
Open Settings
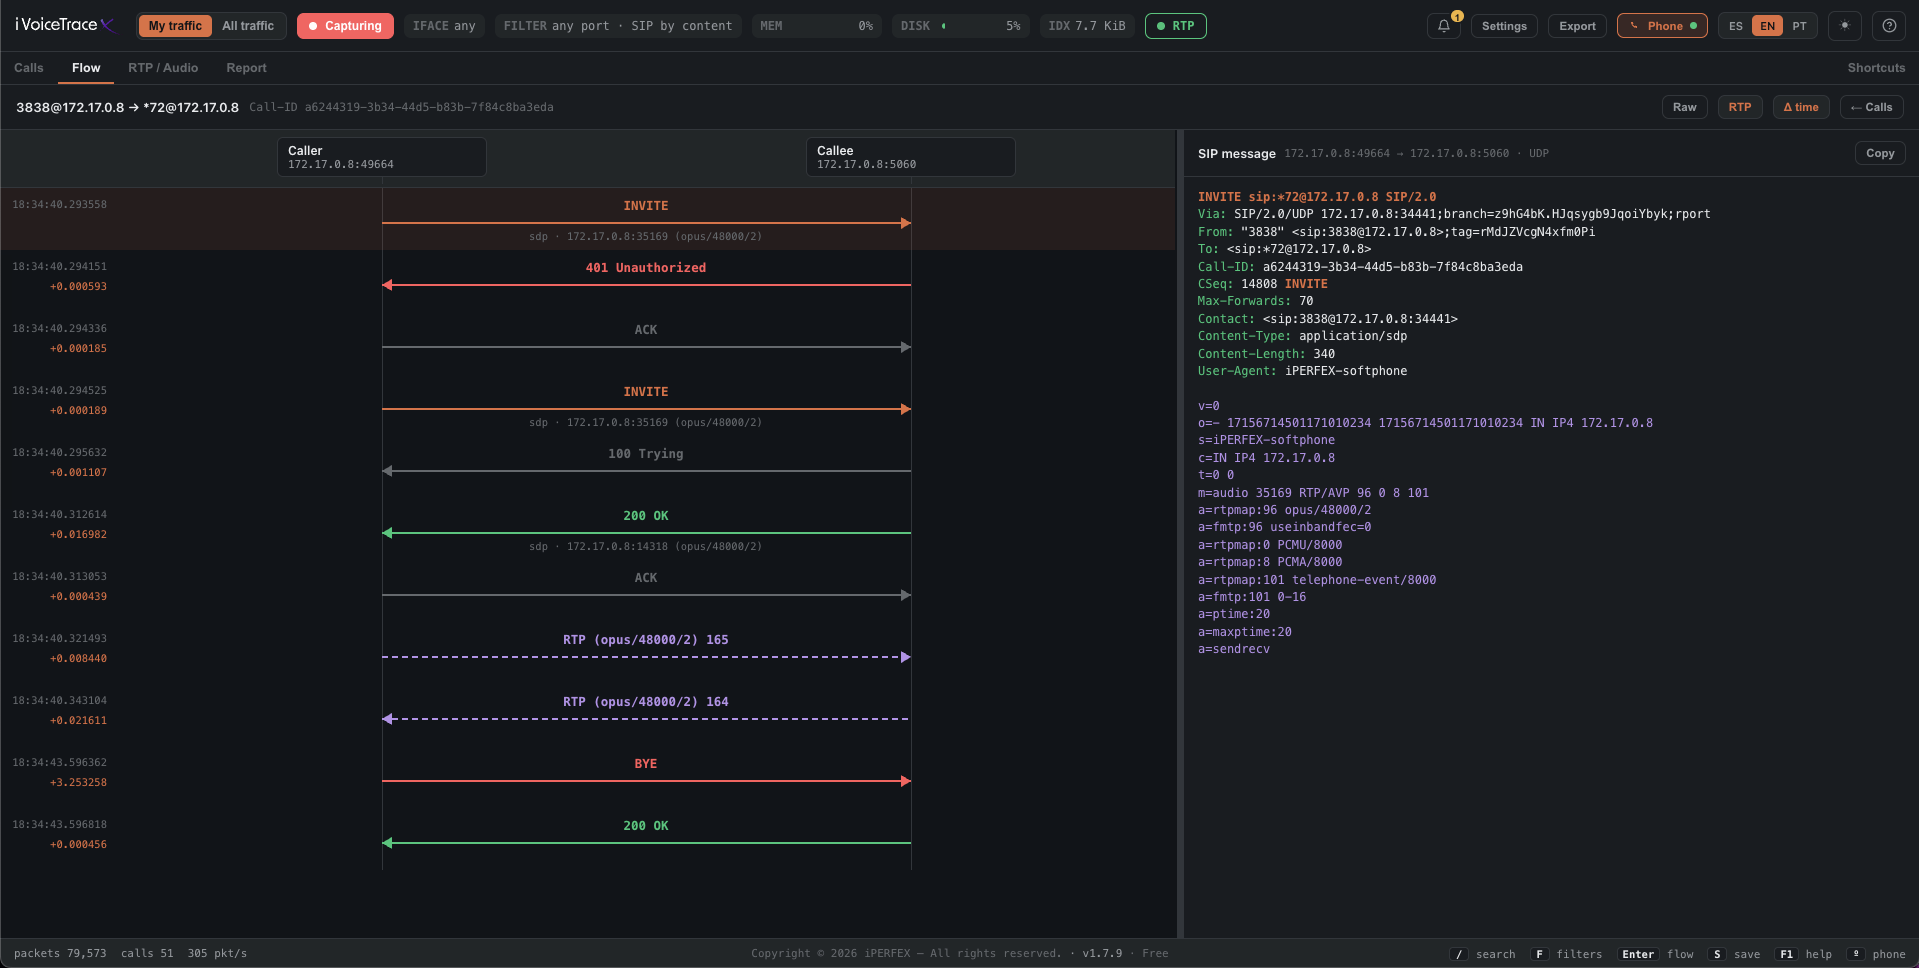click(1504, 26)
